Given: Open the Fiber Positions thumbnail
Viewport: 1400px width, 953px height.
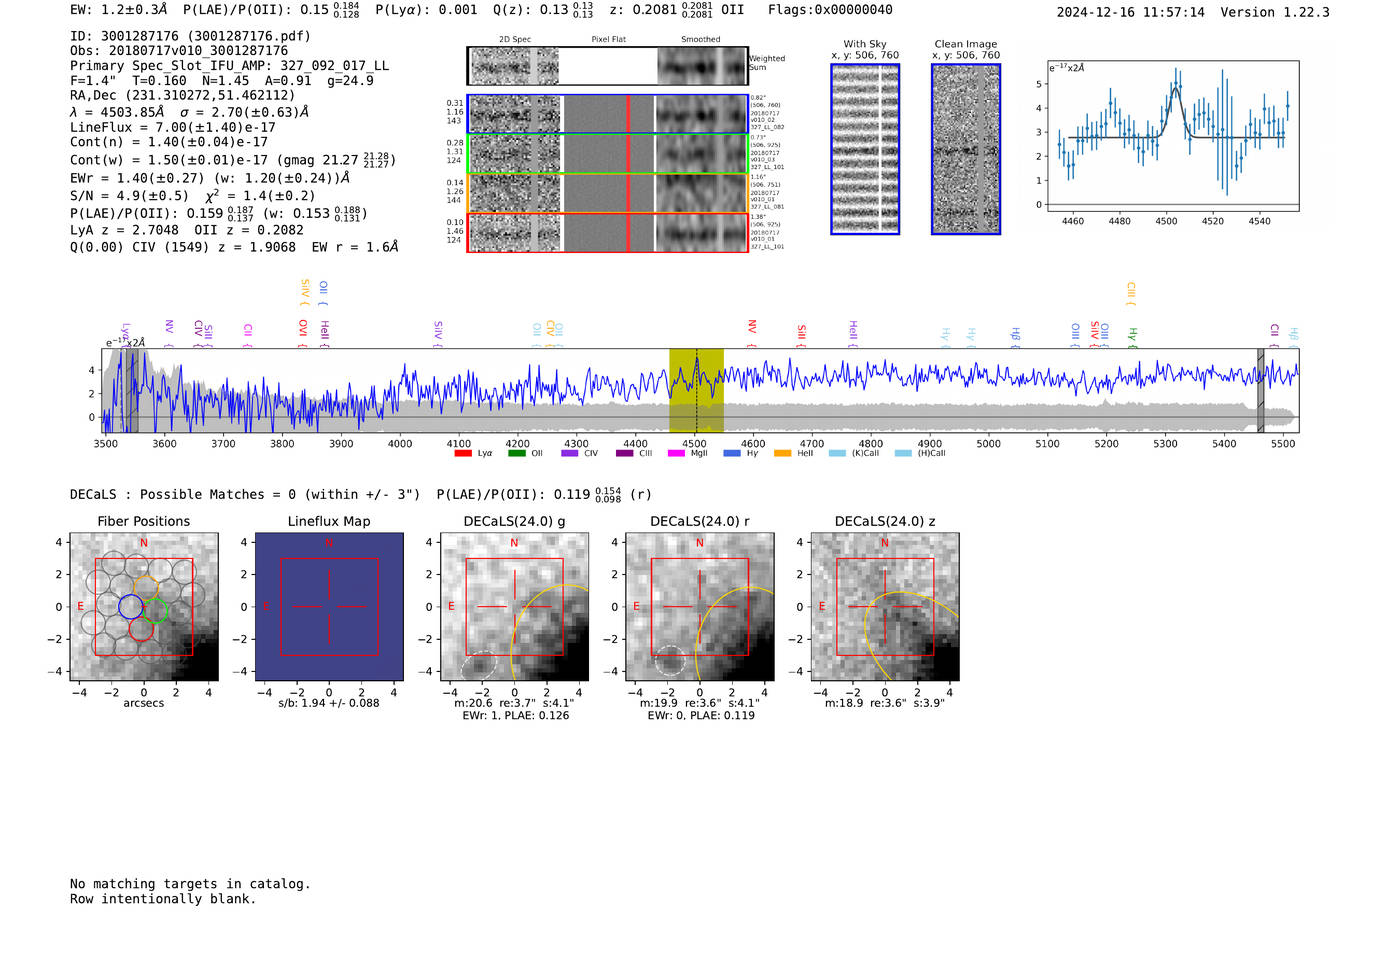Looking at the screenshot, I should pos(144,607).
